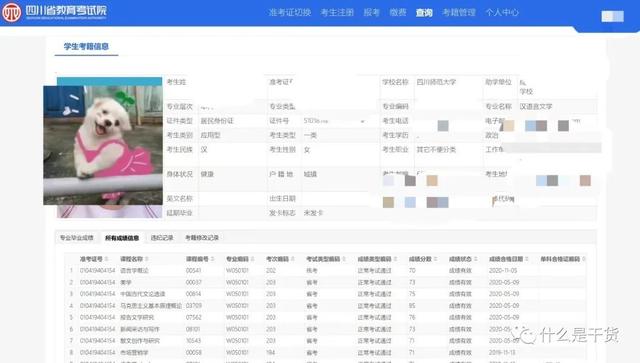Click the 一类 candidate type value
640x363 pixels.
[x=310, y=135]
